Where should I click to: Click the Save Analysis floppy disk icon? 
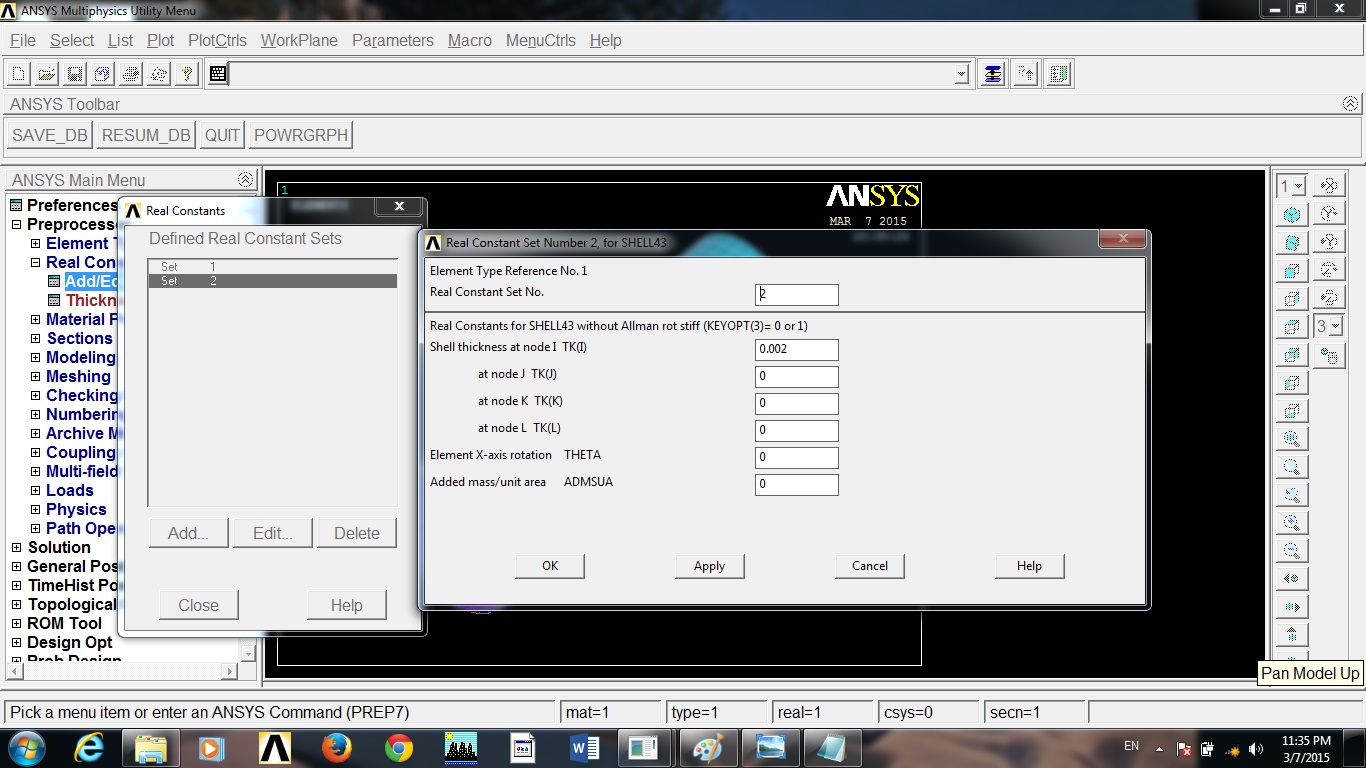pyautogui.click(x=74, y=74)
